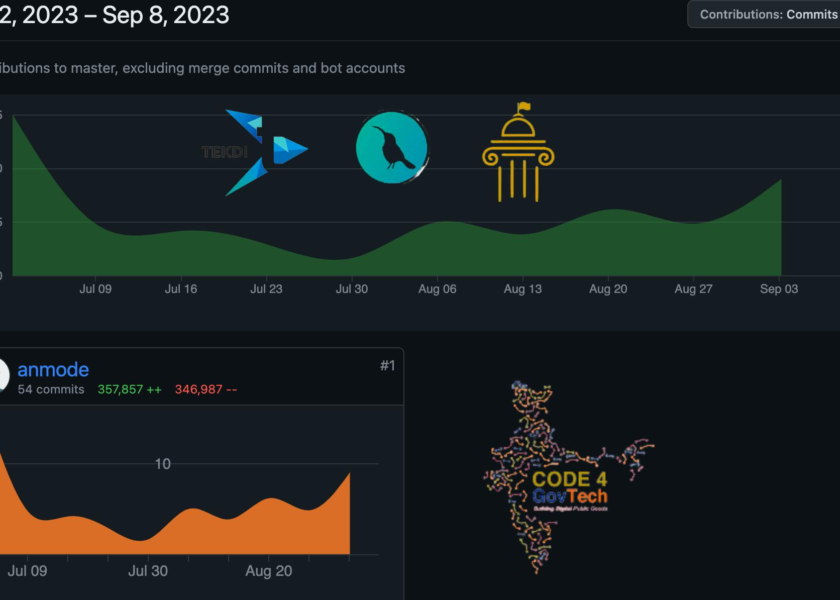Click the teal circular bird logo
This screenshot has height=600, width=840.
tap(392, 148)
